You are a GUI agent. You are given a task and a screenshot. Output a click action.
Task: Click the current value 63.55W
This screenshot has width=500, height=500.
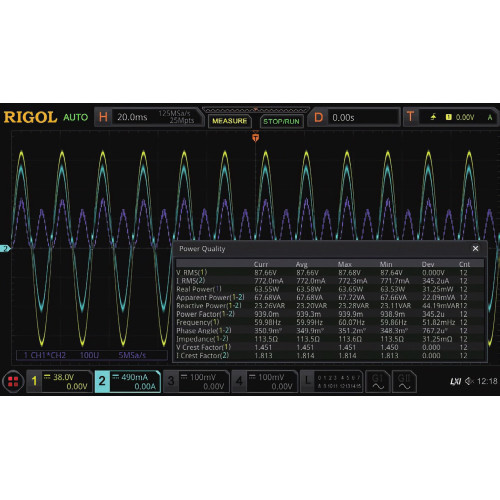point(267,289)
